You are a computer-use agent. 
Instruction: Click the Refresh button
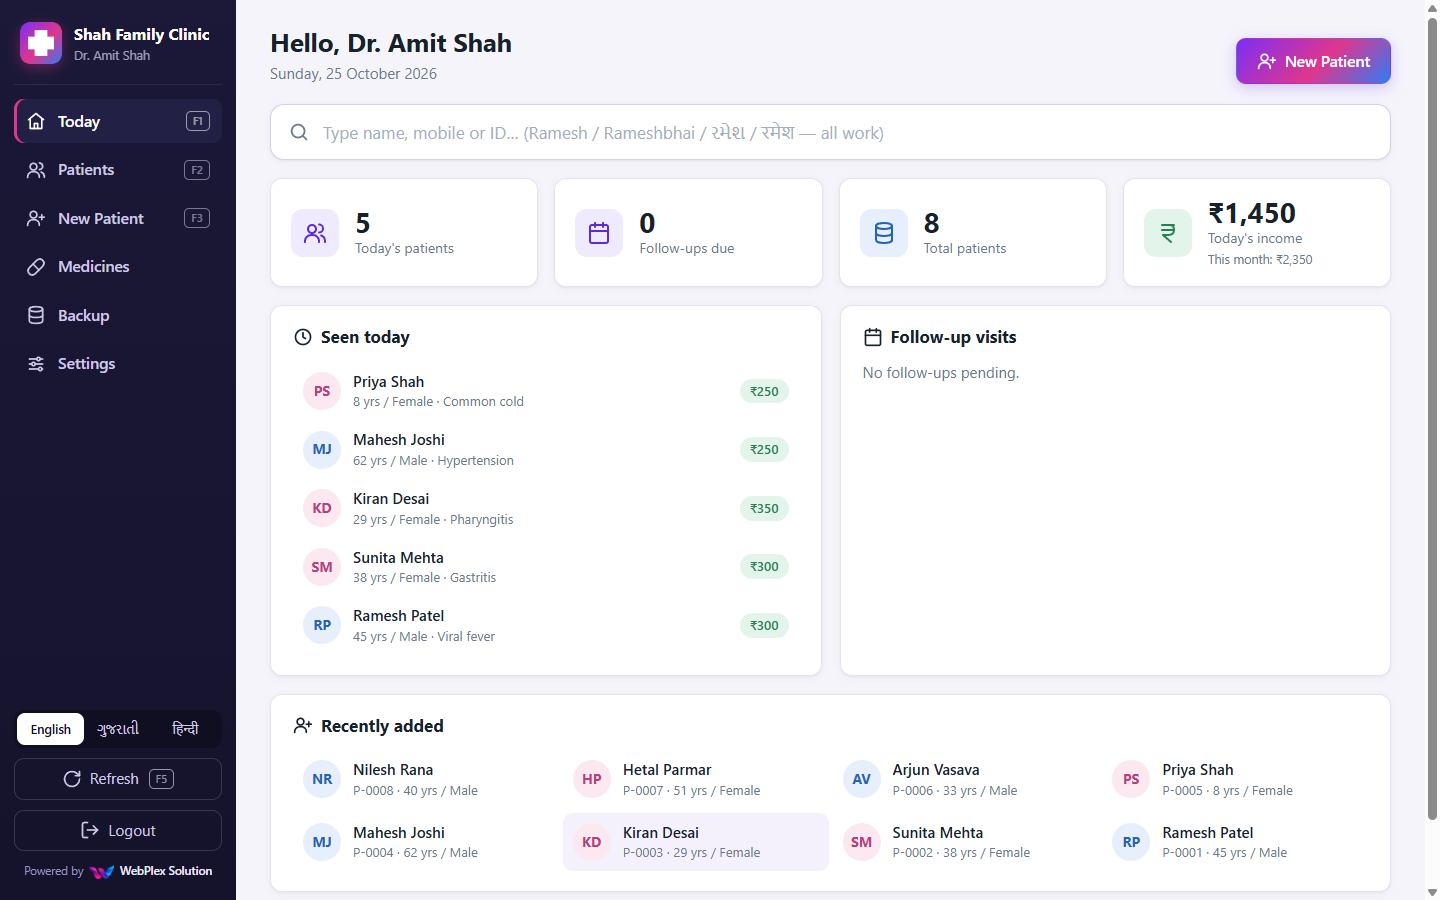point(118,779)
